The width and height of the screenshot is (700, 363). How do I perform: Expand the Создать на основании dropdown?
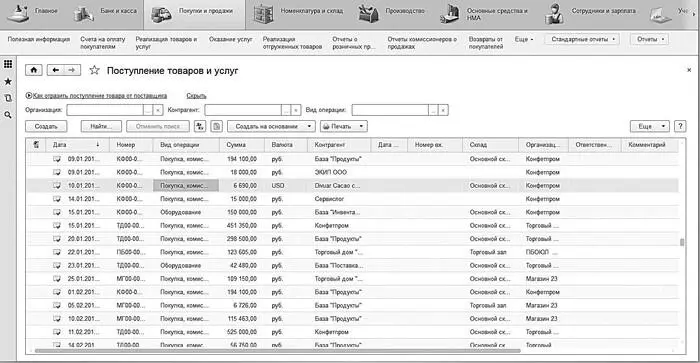pos(271,126)
